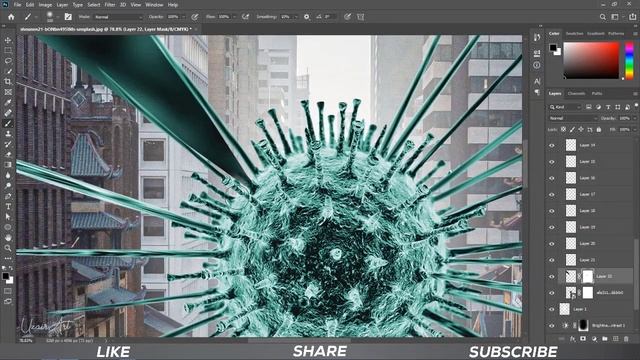Hide Layer 17 using its eye icon
The image size is (640, 360).
(x=552, y=194)
